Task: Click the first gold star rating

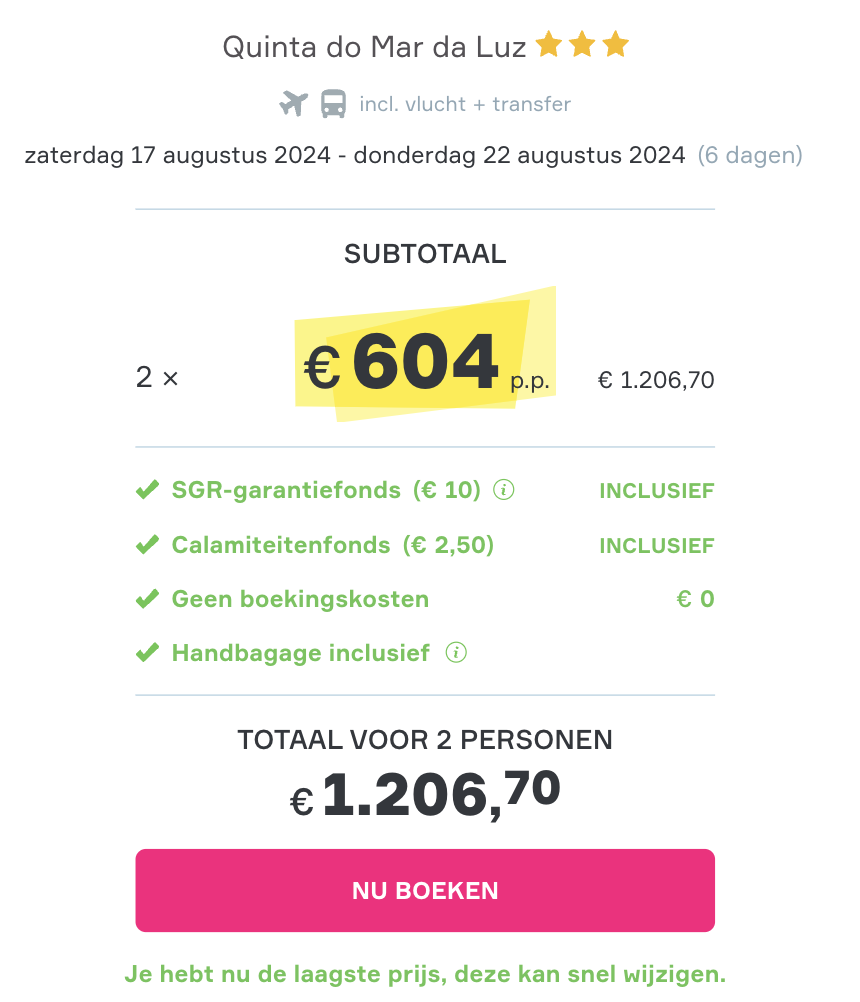Action: click(549, 45)
